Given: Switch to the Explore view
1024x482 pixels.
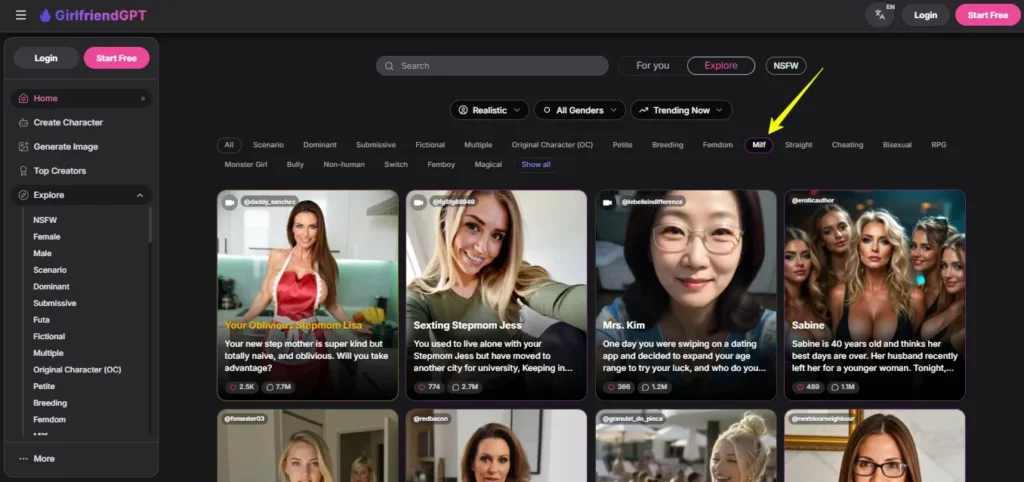Looking at the screenshot, I should click(x=721, y=66).
